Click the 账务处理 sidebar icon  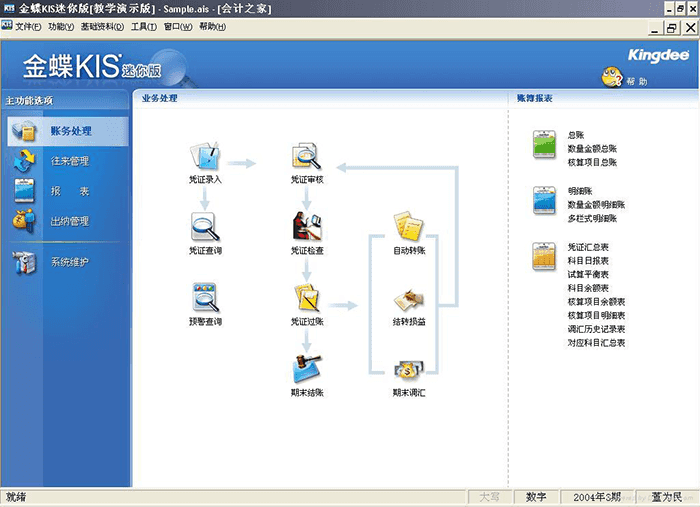[24, 131]
